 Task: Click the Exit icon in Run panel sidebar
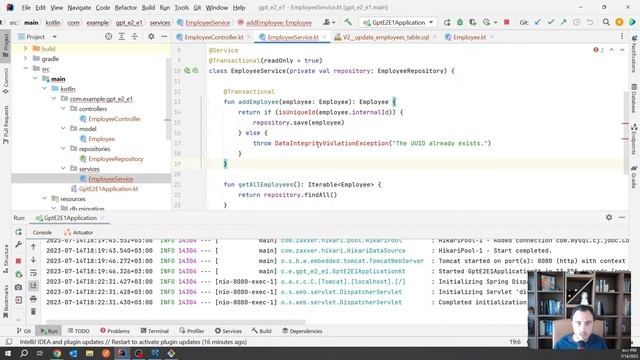tap(18, 300)
